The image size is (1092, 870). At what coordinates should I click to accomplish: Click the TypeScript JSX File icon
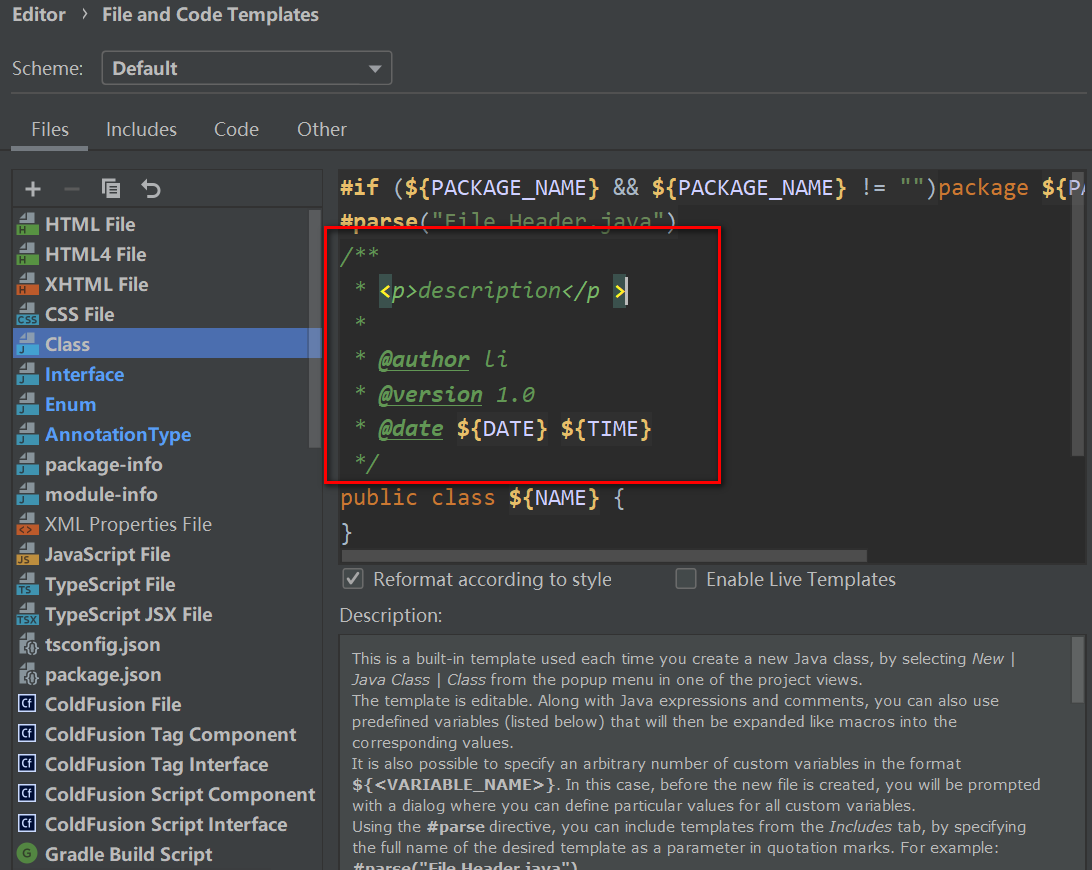pos(27,614)
